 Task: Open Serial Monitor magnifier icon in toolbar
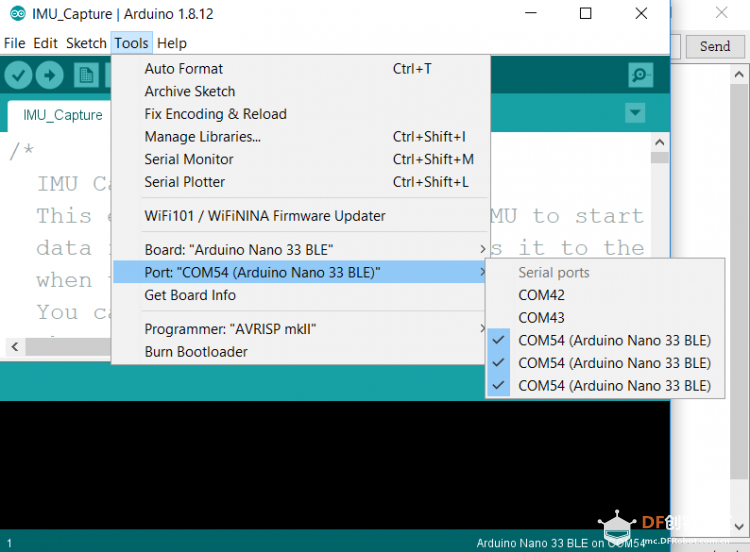pos(640,75)
